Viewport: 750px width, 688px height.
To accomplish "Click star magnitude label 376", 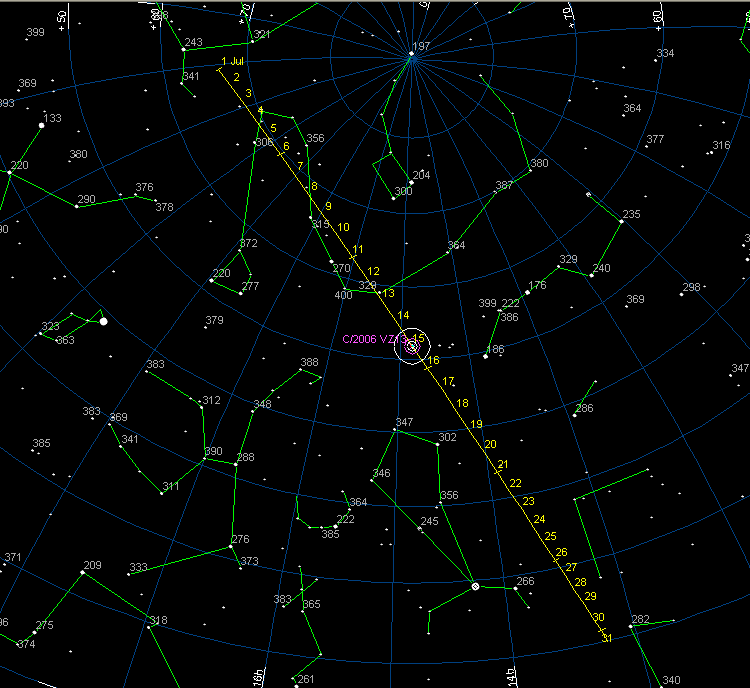I will pos(144,187).
